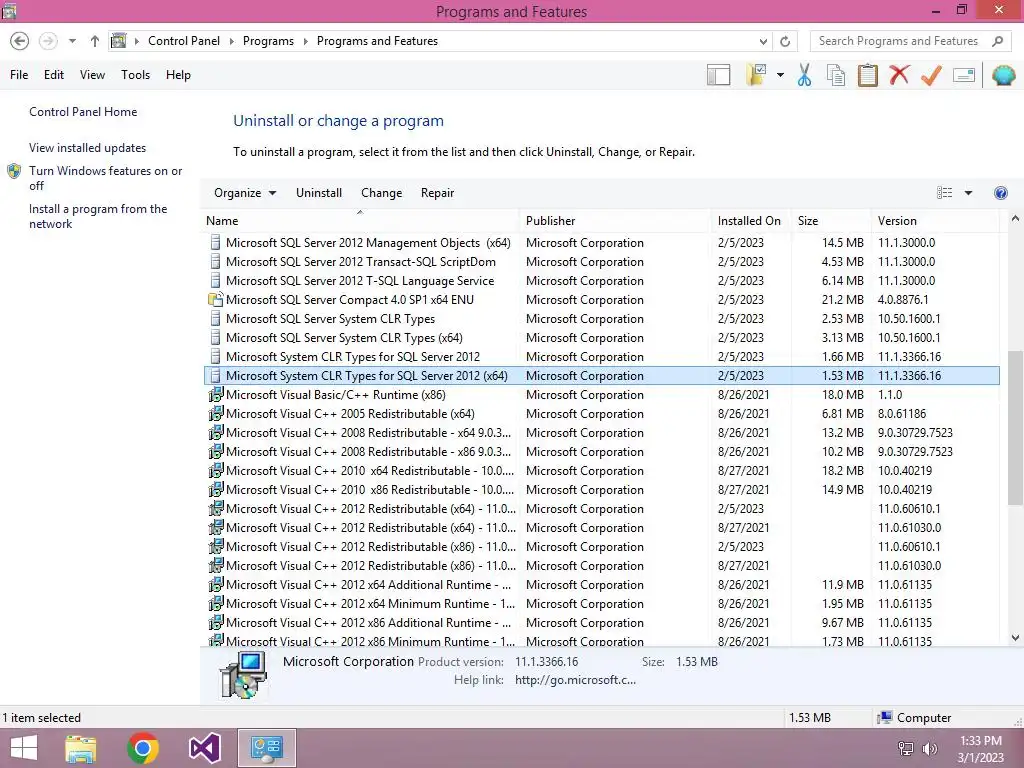Expand the chevron after Control Panel breadcrumb
Screen dimensions: 1024x768
(231, 41)
